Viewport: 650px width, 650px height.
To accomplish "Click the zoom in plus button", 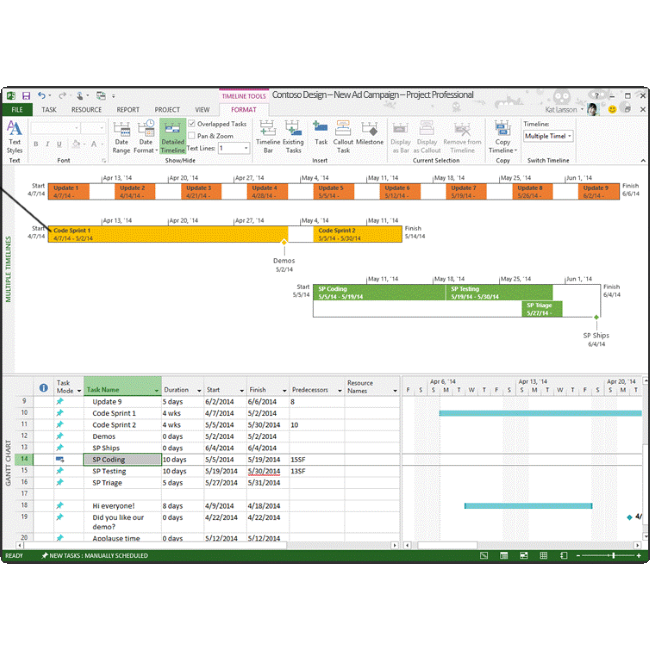I will point(639,555).
